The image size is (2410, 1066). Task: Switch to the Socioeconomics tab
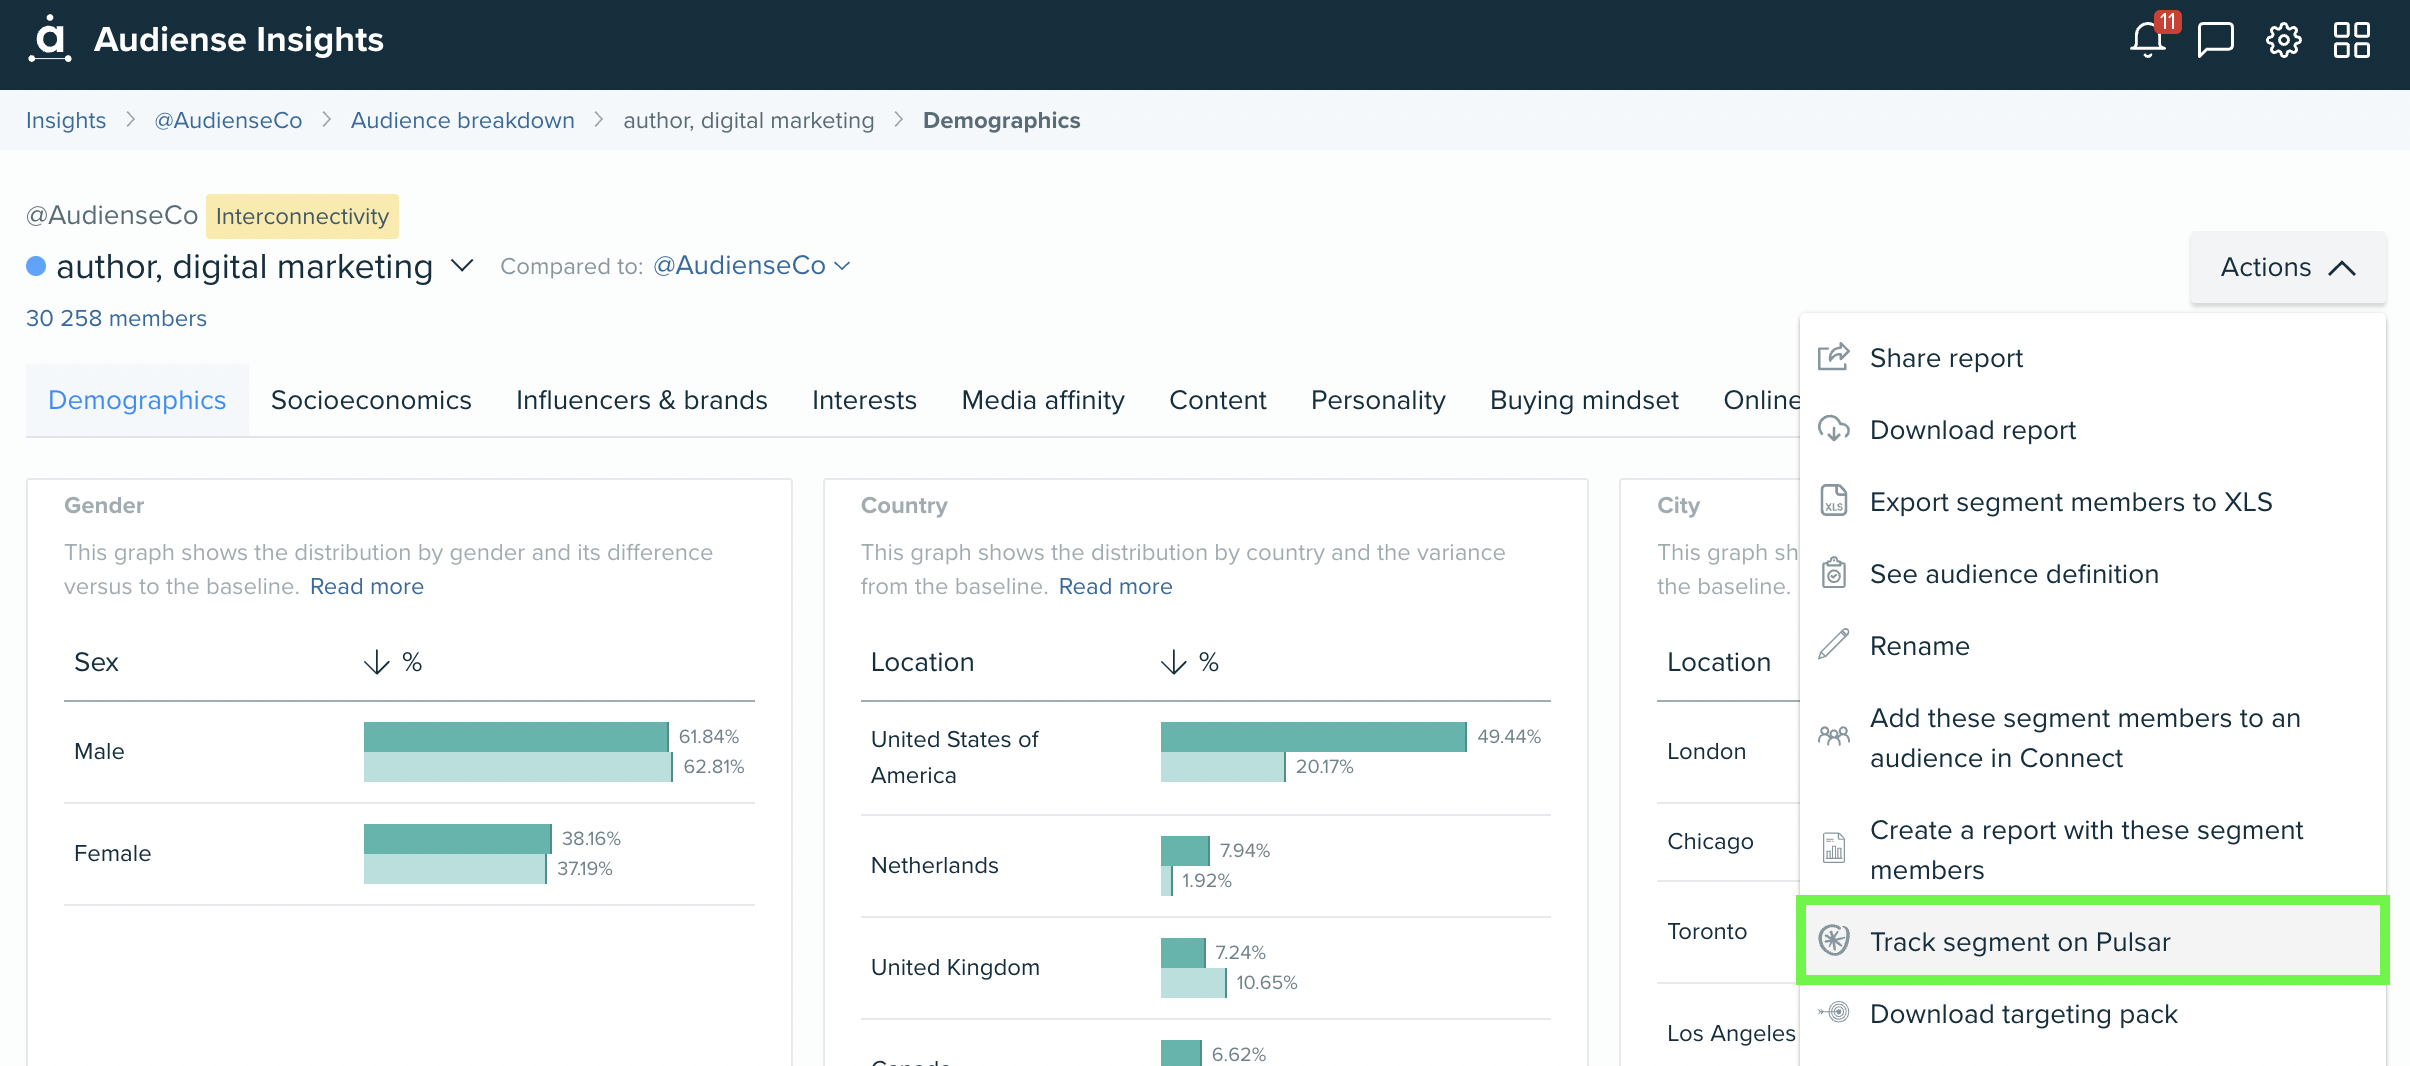371,400
